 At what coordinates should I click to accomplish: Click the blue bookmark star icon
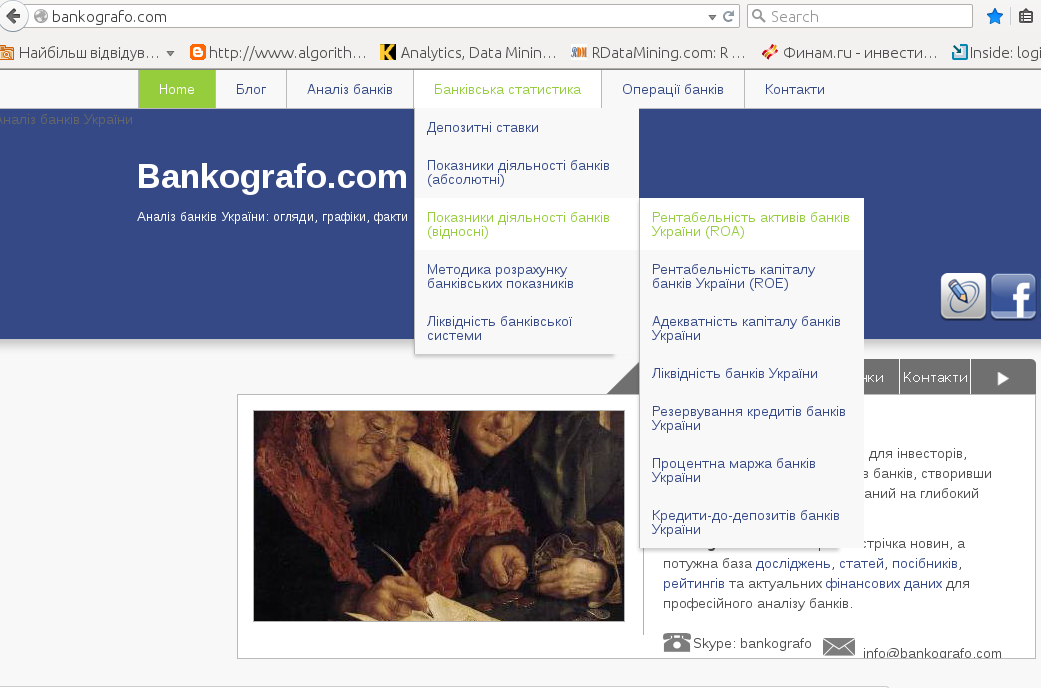coord(995,16)
